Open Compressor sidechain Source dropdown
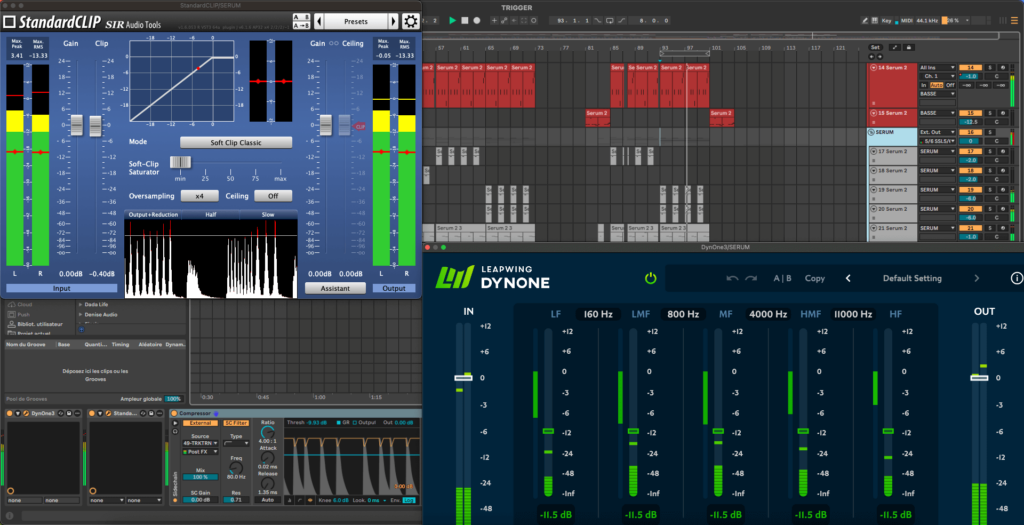The width and height of the screenshot is (1024, 525). [200, 443]
